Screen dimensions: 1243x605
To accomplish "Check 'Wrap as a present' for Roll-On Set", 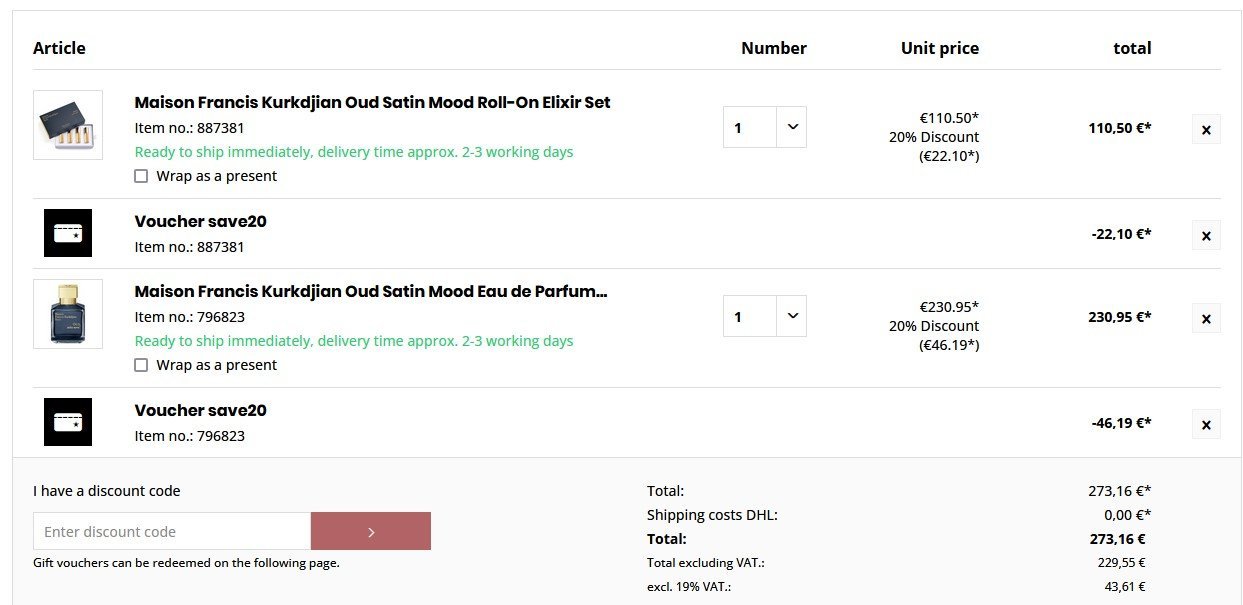I will coord(141,176).
